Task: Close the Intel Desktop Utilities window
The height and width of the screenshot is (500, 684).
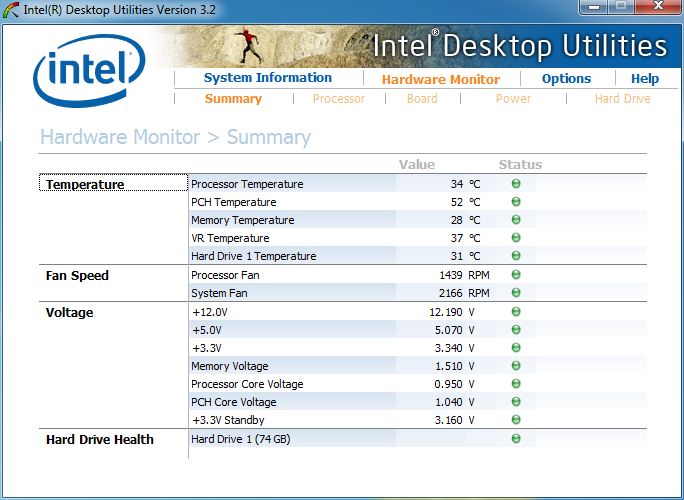Action: tap(658, 7)
